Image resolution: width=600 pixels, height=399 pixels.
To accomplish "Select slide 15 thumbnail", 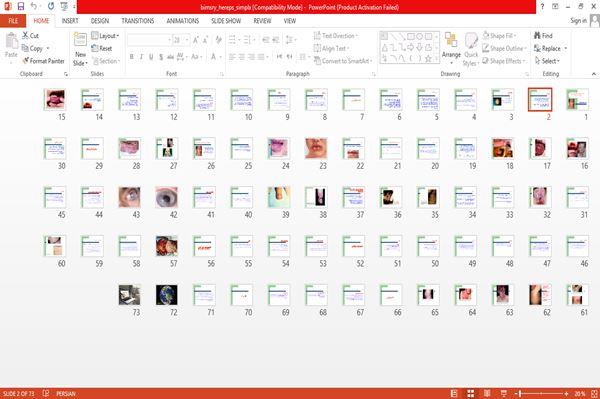I will tap(55, 99).
